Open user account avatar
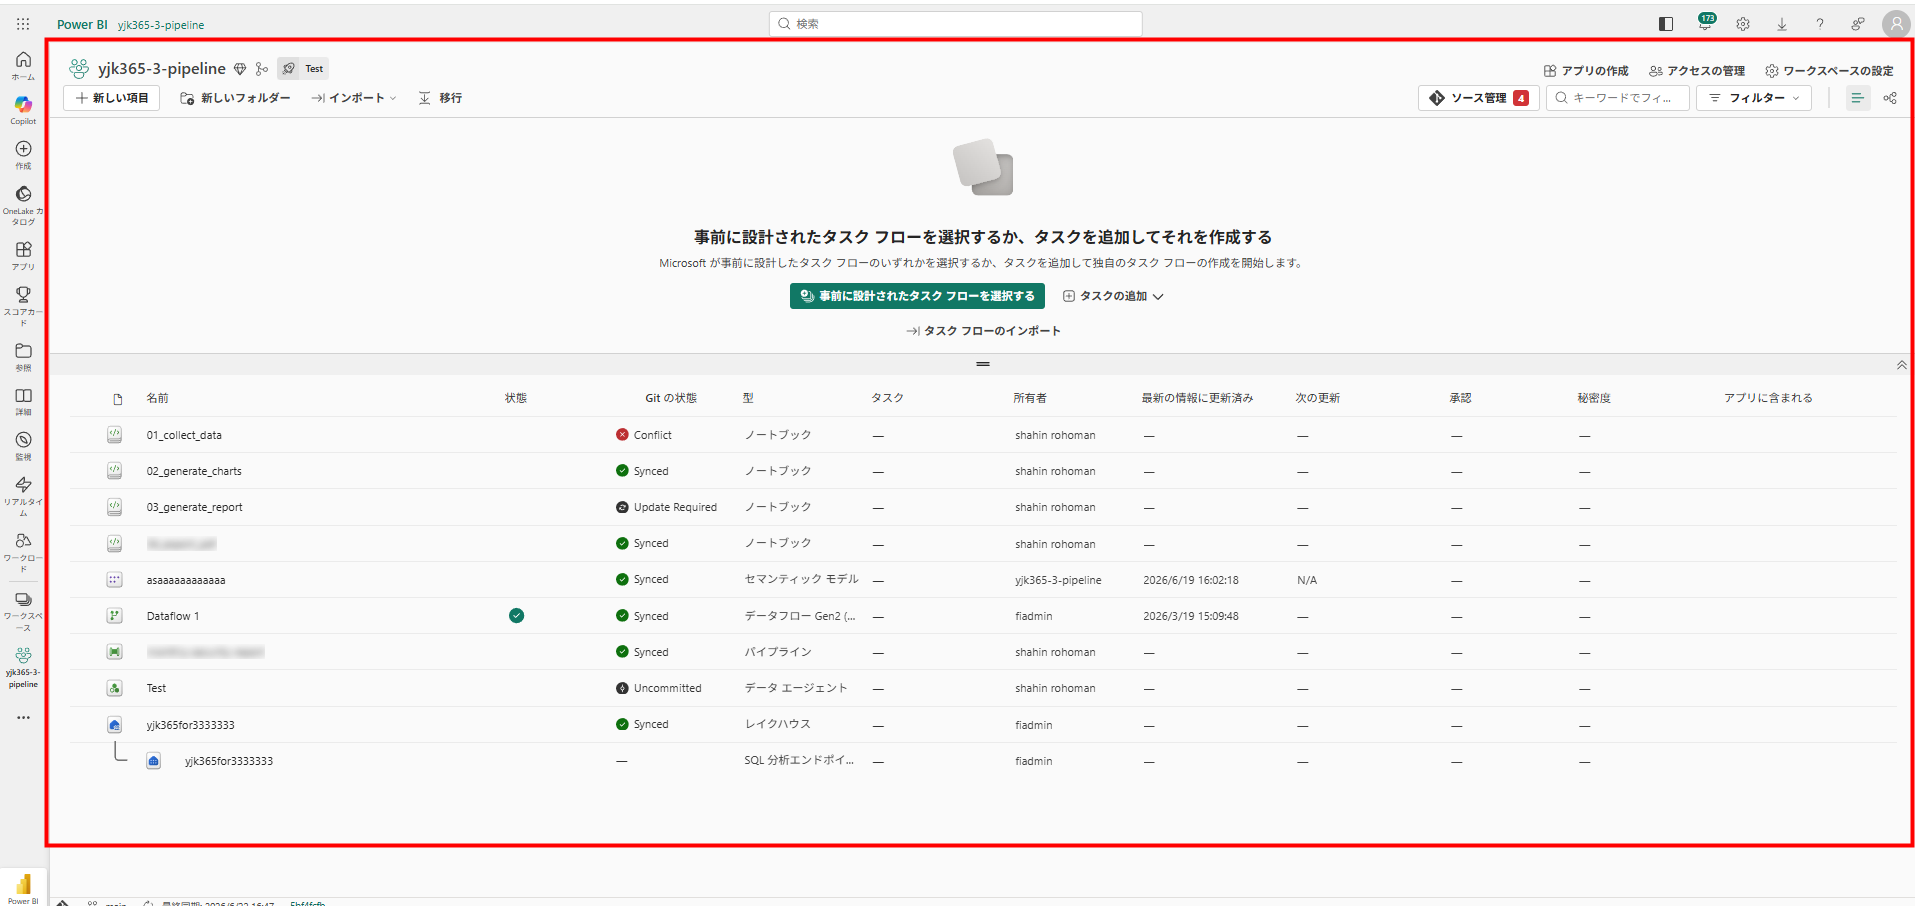Image resolution: width=1915 pixels, height=906 pixels. 1896,24
